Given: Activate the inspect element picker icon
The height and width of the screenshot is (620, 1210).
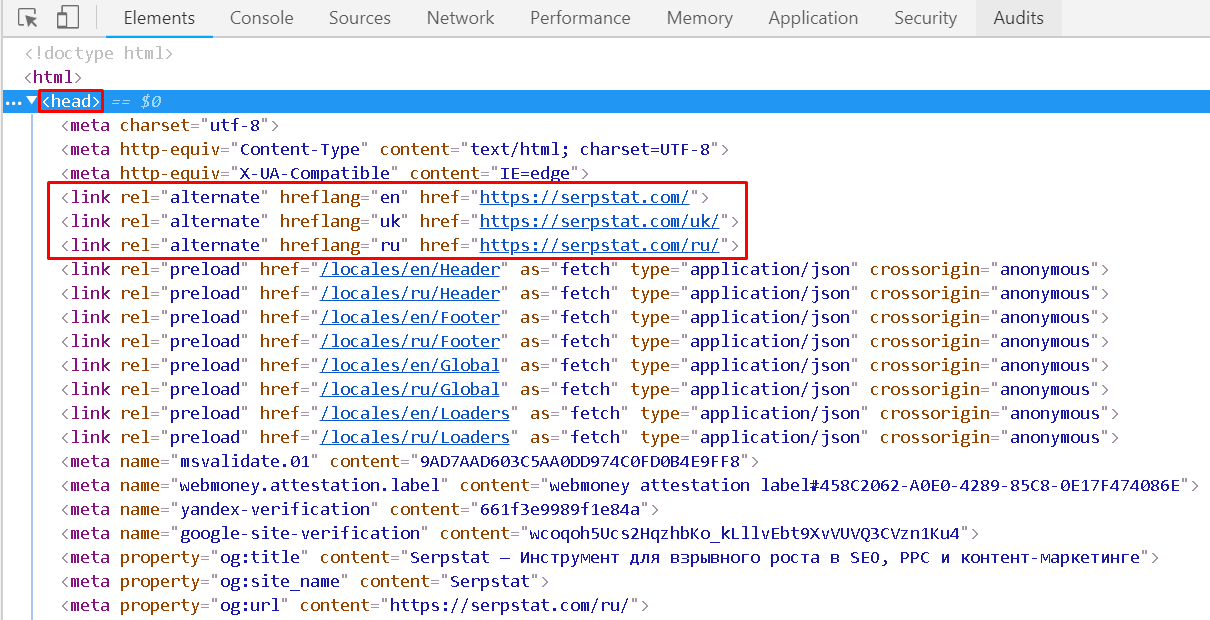Looking at the screenshot, I should (28, 18).
